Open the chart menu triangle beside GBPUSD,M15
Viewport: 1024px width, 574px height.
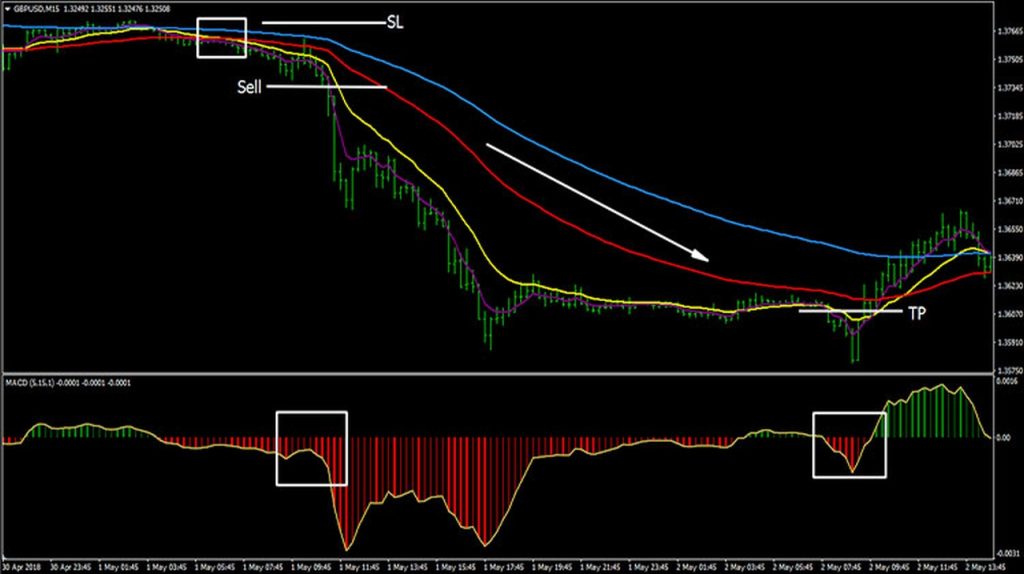pyautogui.click(x=8, y=9)
